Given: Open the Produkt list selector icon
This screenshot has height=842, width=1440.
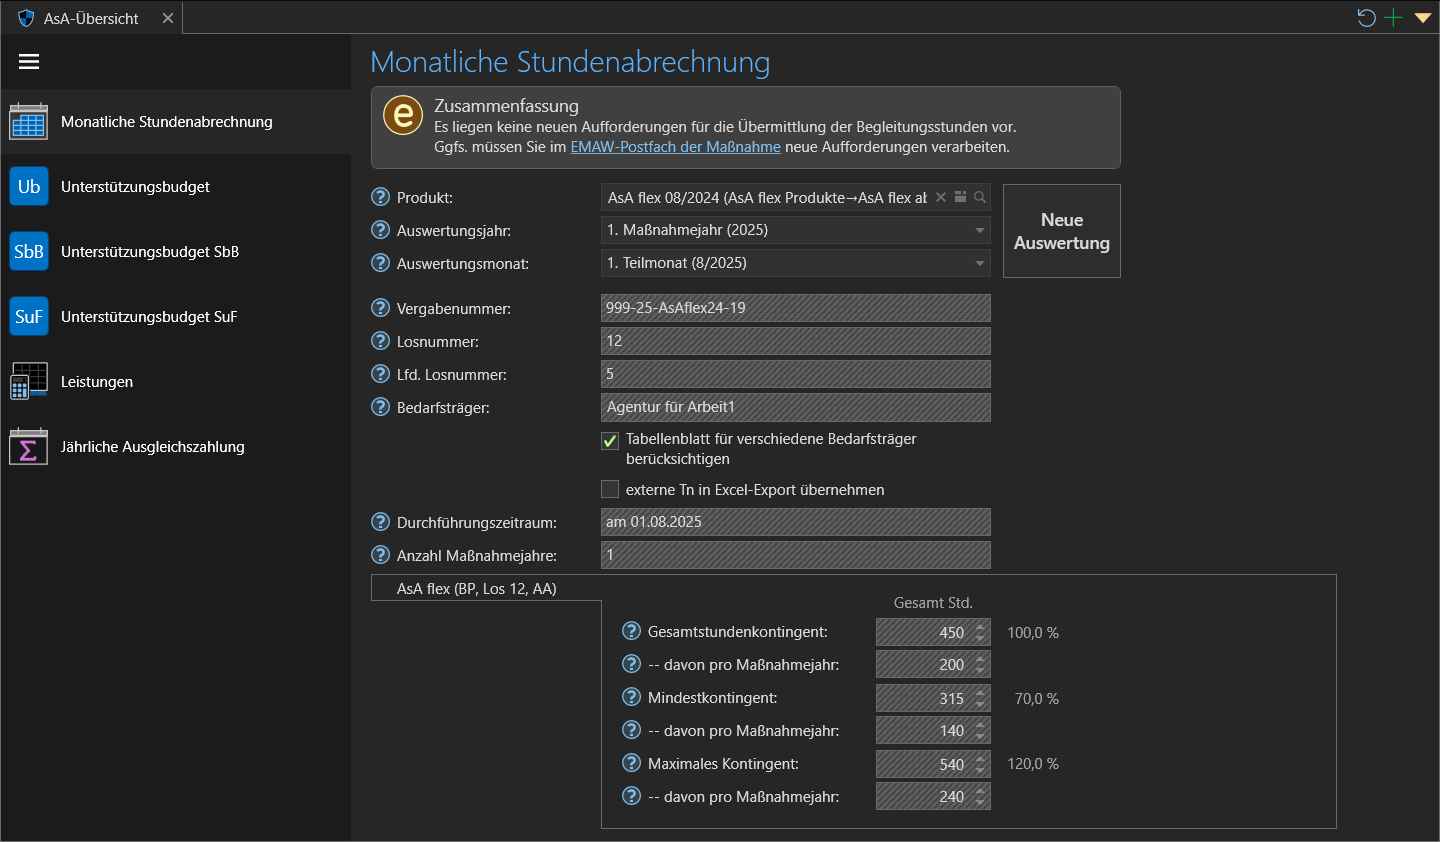Looking at the screenshot, I should 960,197.
